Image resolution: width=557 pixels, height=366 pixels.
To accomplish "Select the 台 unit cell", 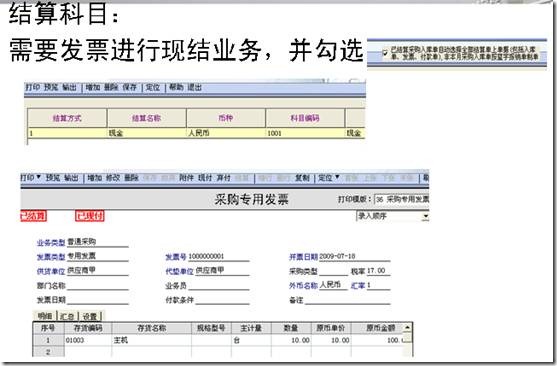I will tap(251, 340).
